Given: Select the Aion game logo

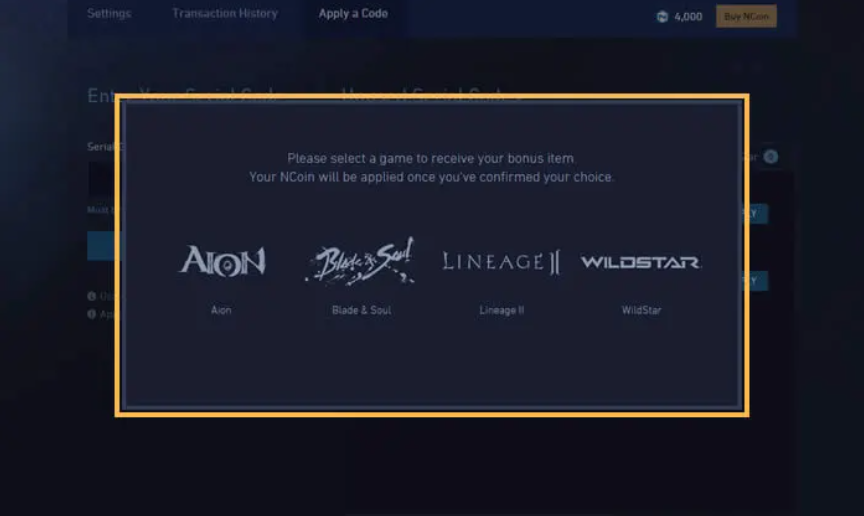Looking at the screenshot, I should click(222, 260).
